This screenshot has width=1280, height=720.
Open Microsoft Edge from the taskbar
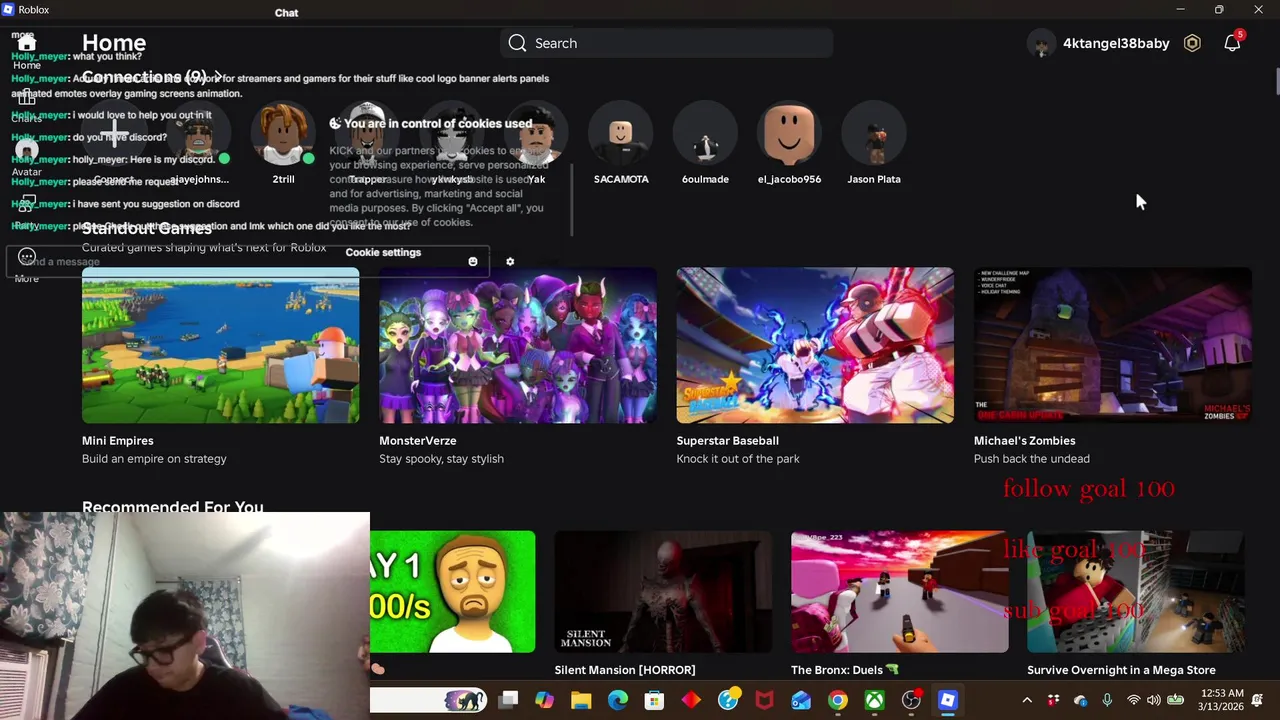pos(618,700)
